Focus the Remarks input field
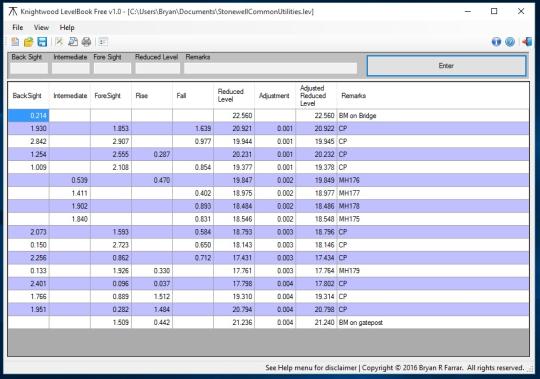 [x=270, y=68]
